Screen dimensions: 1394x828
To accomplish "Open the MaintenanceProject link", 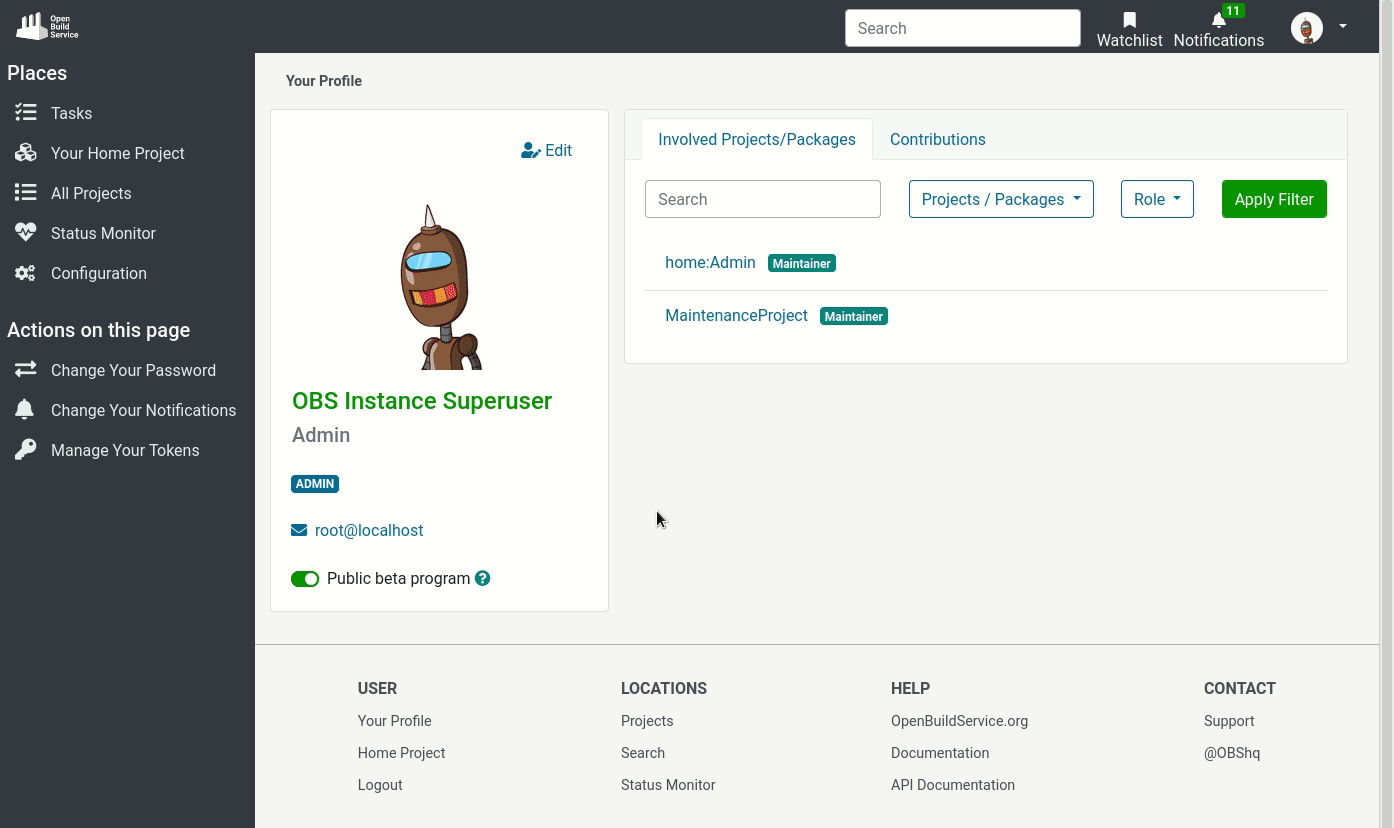I will (736, 315).
